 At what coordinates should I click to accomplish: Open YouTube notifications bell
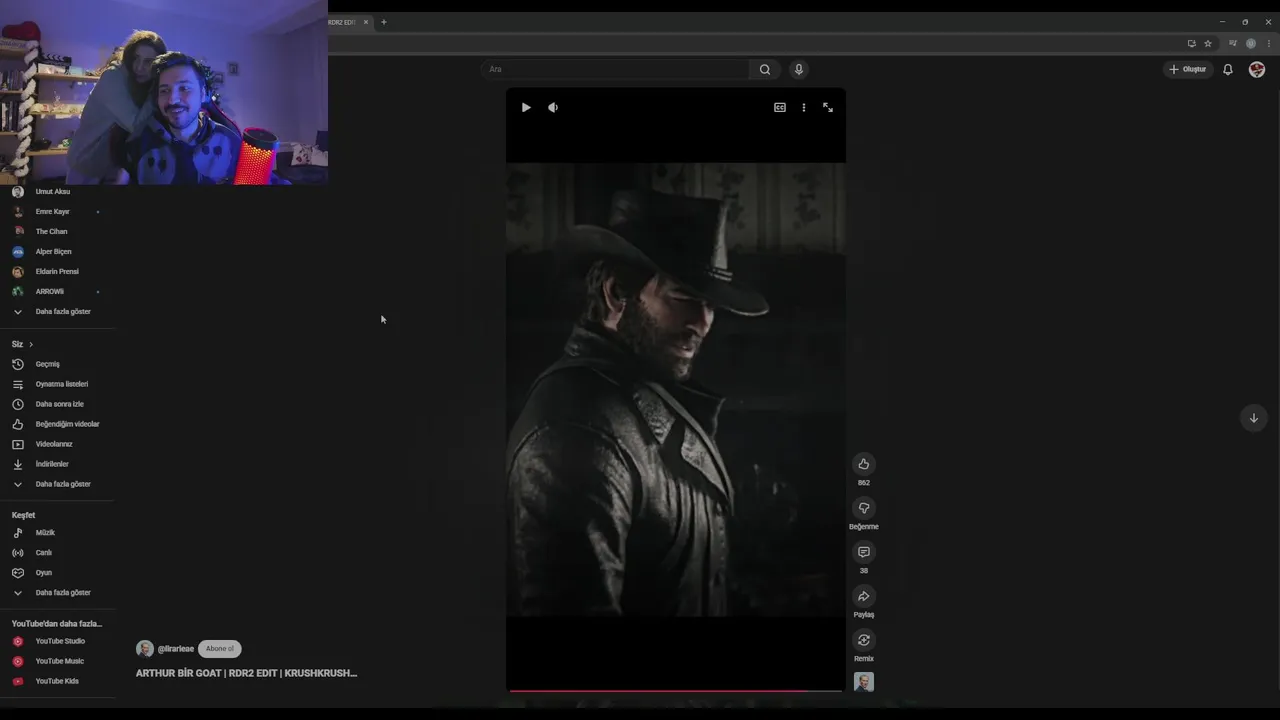point(1228,69)
